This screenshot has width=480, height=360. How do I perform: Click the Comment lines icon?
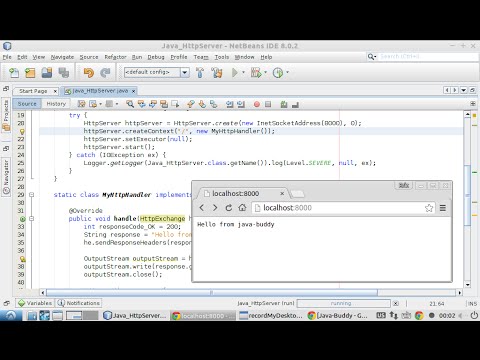point(284,104)
